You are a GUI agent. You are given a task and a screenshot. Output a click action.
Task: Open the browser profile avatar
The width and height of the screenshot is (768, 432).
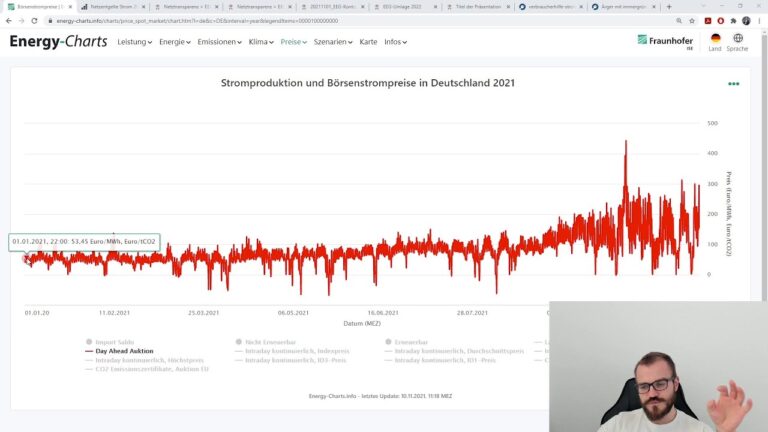[746, 21]
